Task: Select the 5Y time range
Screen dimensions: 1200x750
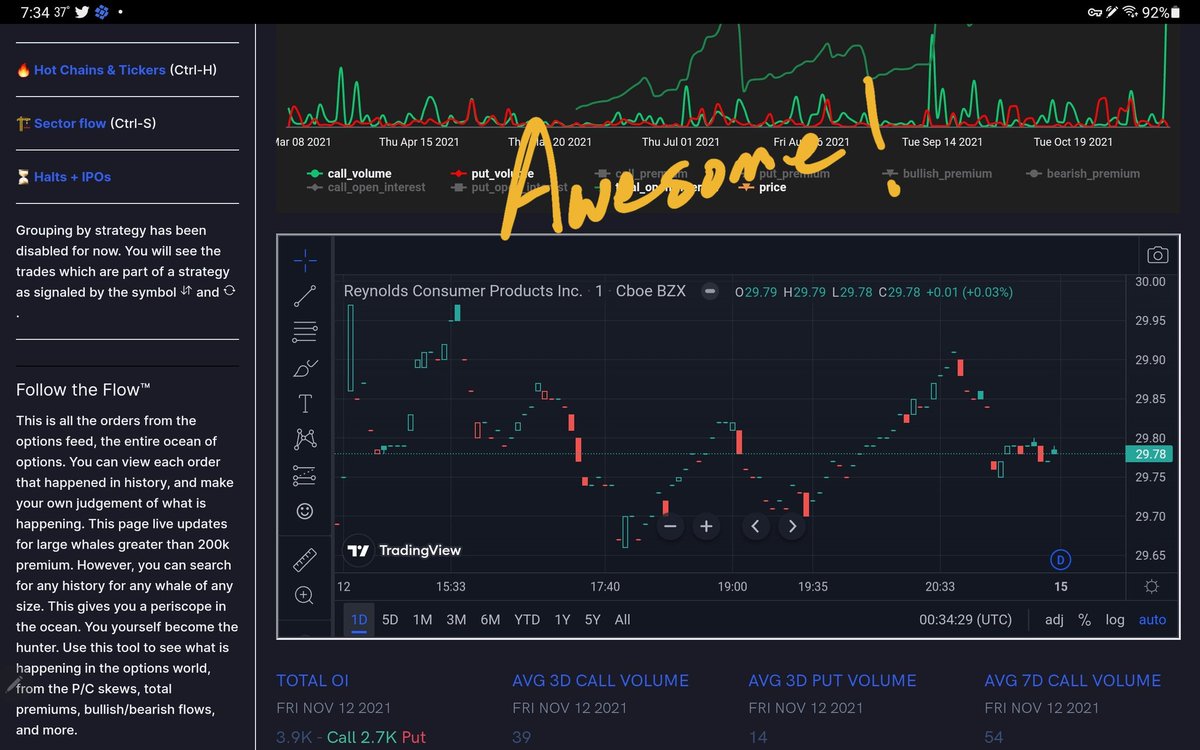Action: click(592, 619)
